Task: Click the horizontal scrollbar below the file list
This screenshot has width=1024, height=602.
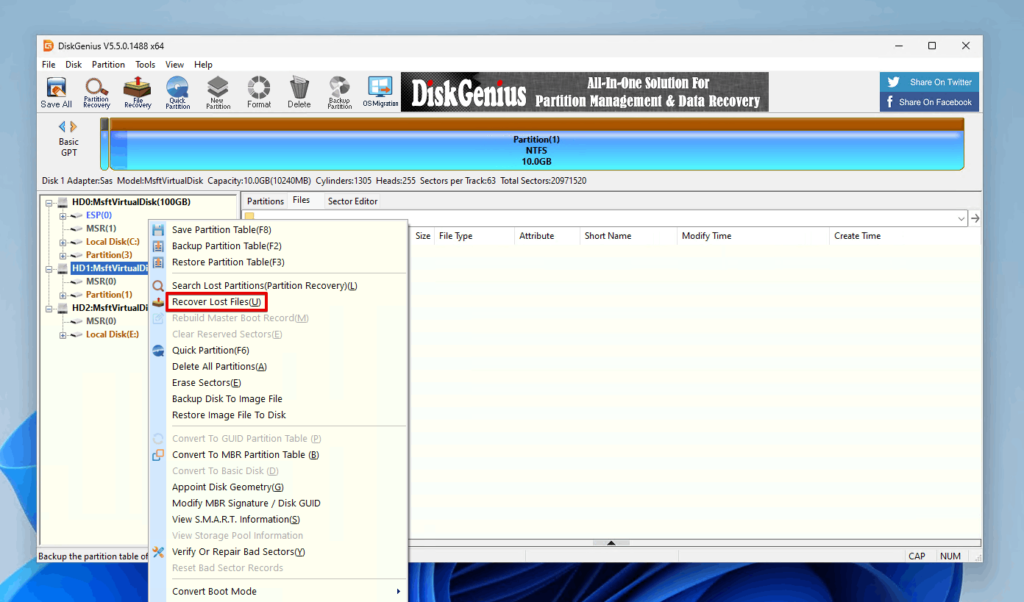Action: pyautogui.click(x=611, y=543)
